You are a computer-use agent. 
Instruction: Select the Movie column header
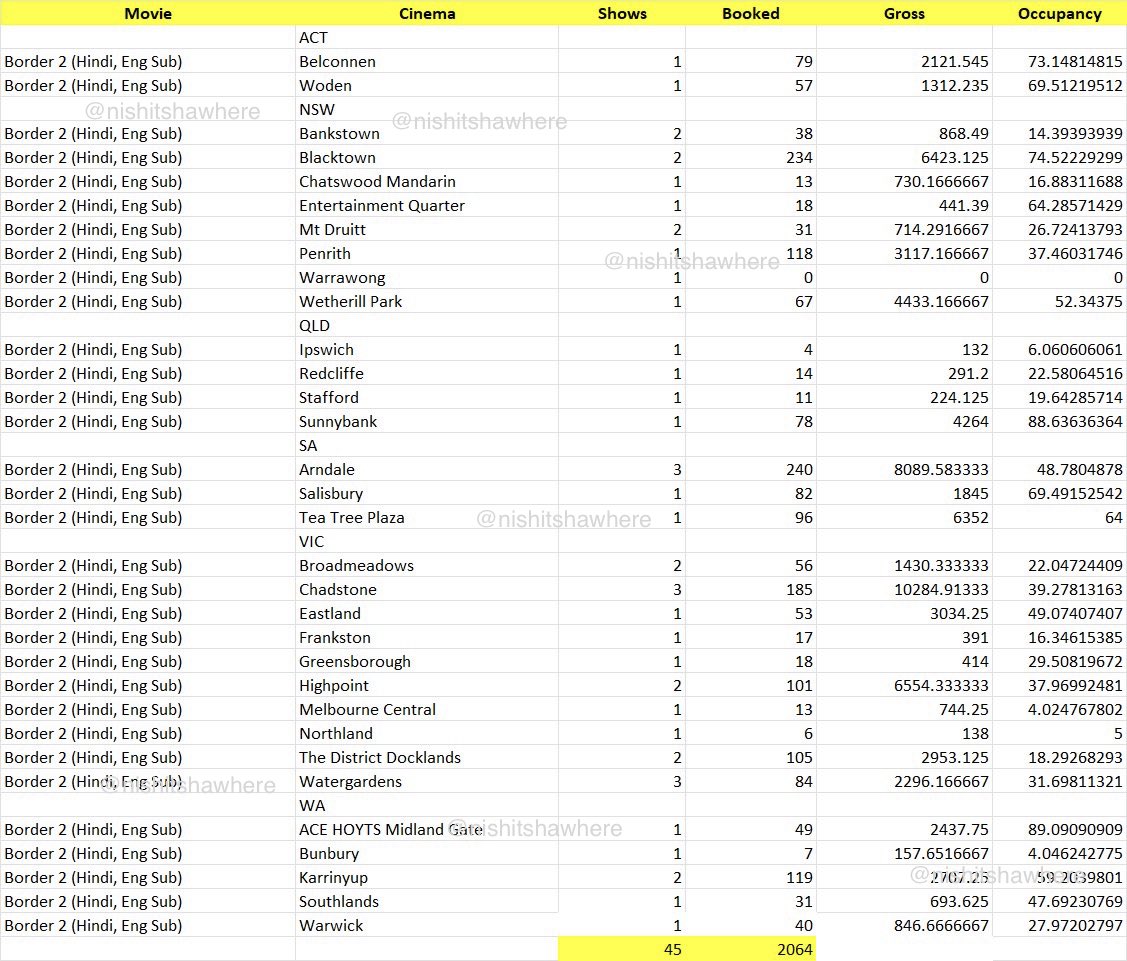[x=148, y=13]
